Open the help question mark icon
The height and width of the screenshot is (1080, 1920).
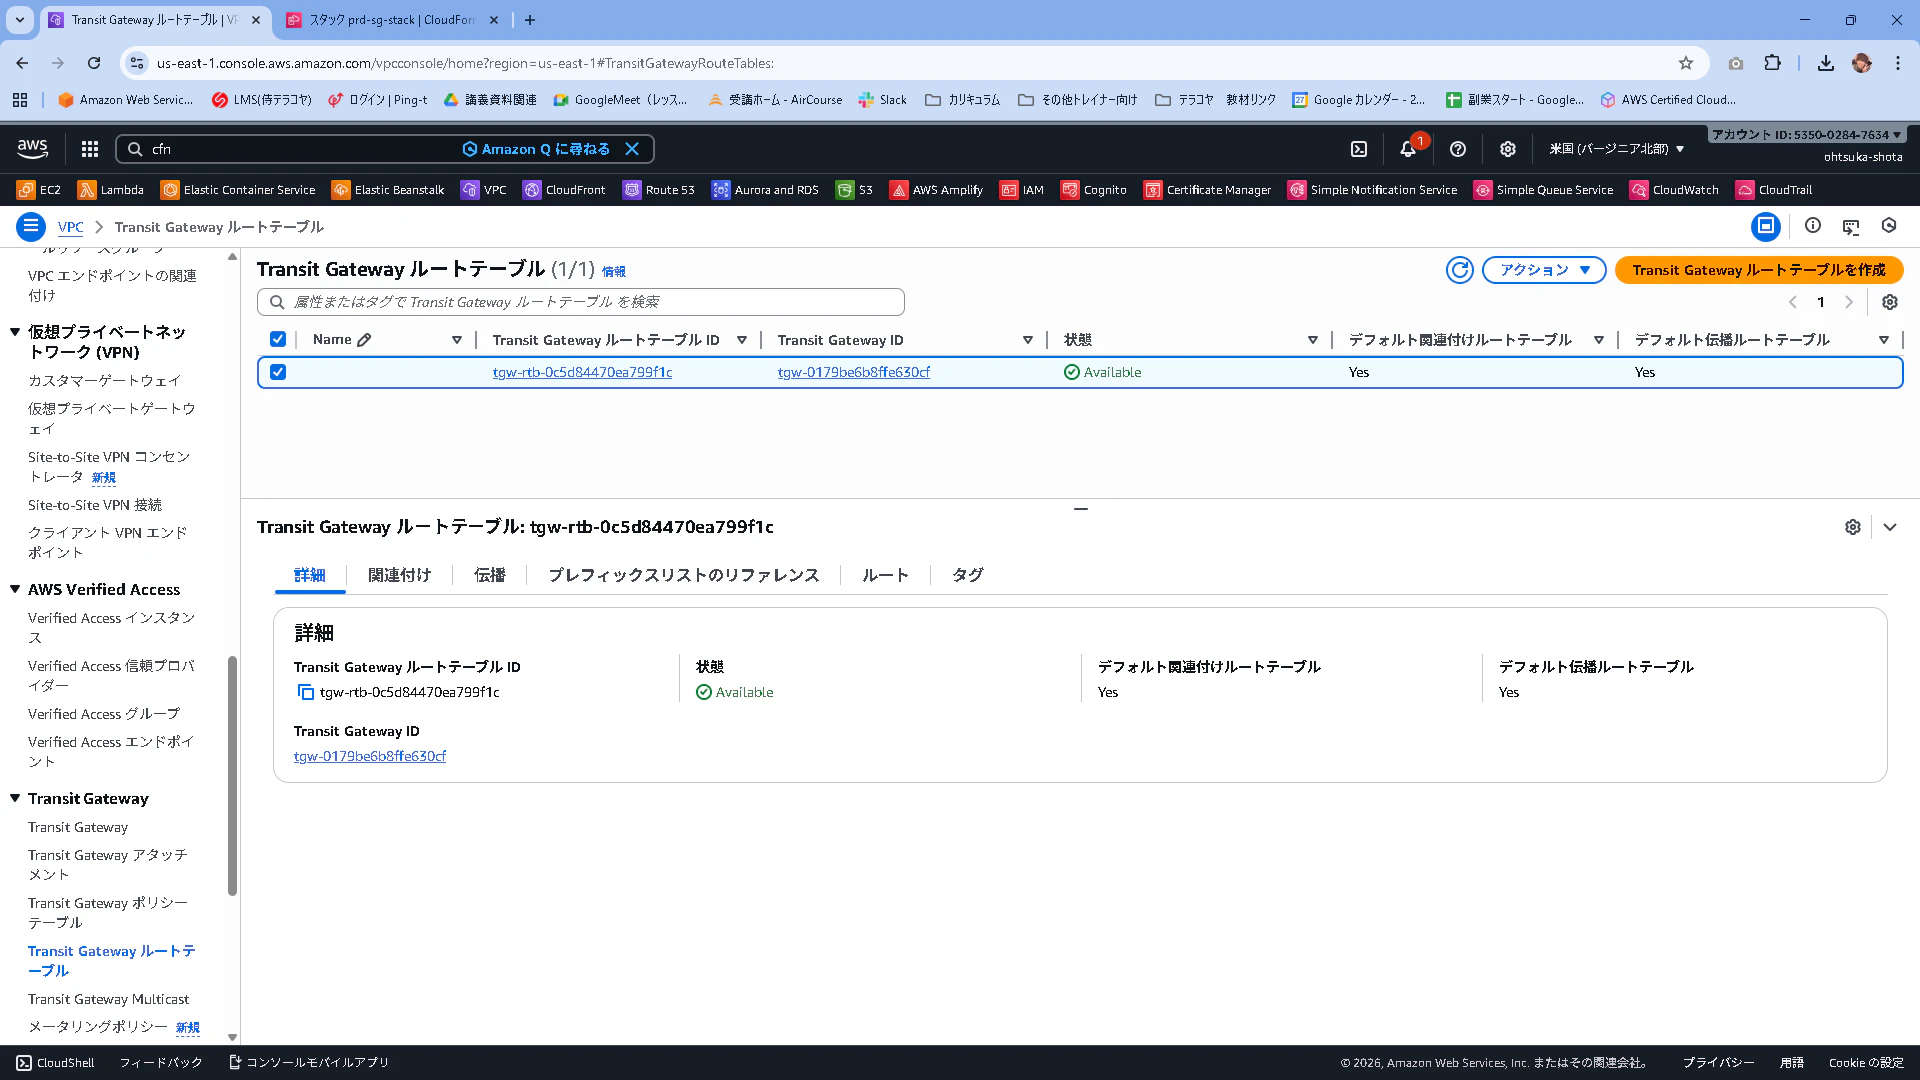(x=1458, y=149)
